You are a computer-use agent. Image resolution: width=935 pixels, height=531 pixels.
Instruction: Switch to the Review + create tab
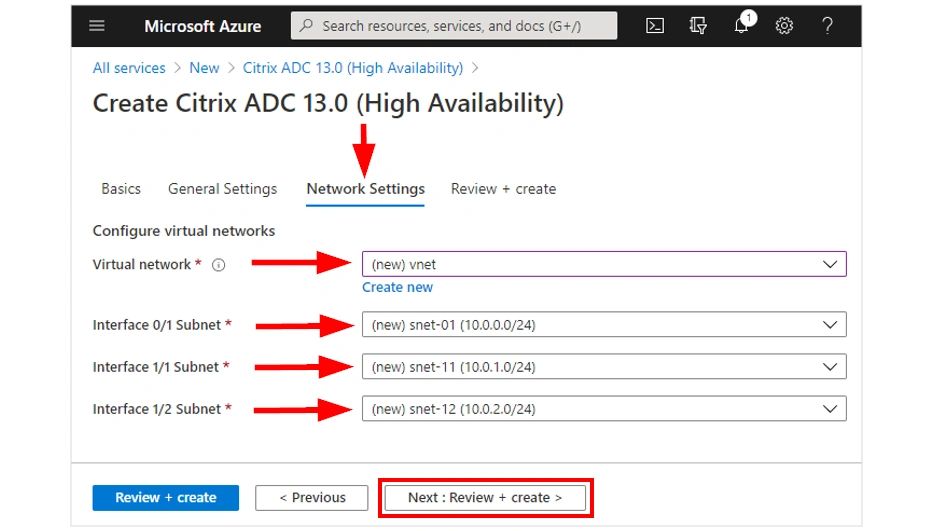503,189
